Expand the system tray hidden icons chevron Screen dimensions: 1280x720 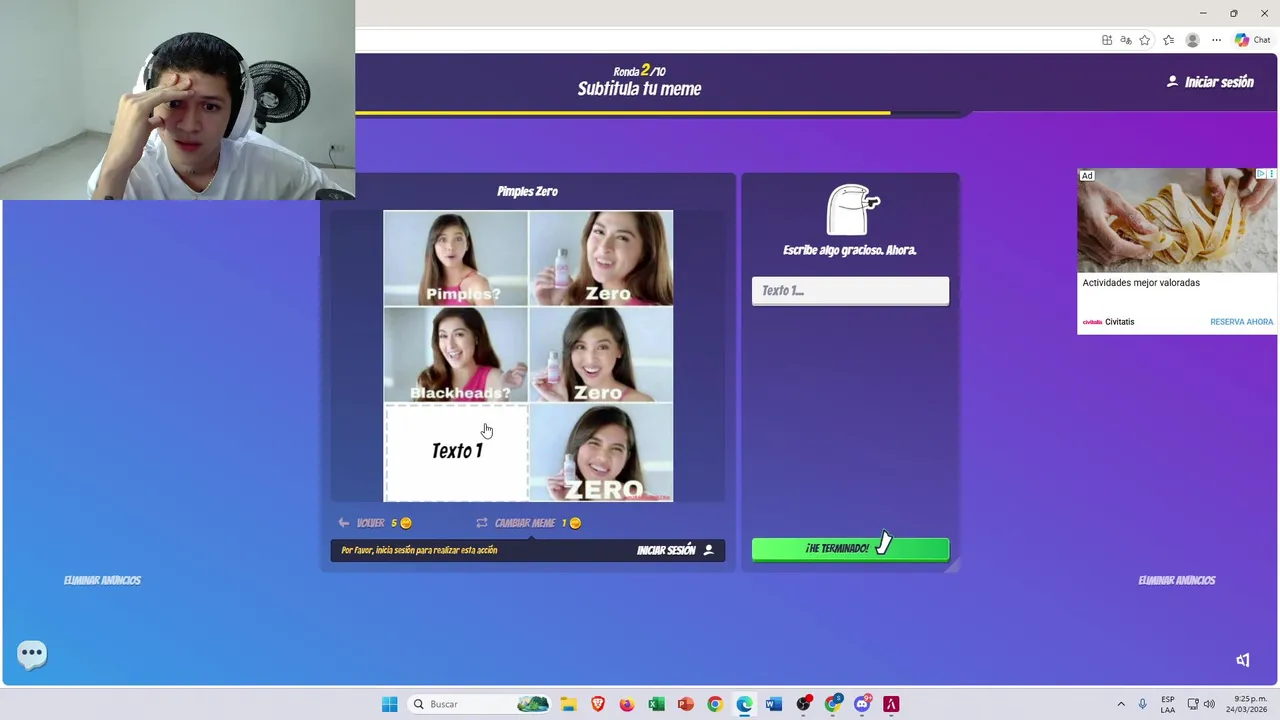point(1121,704)
